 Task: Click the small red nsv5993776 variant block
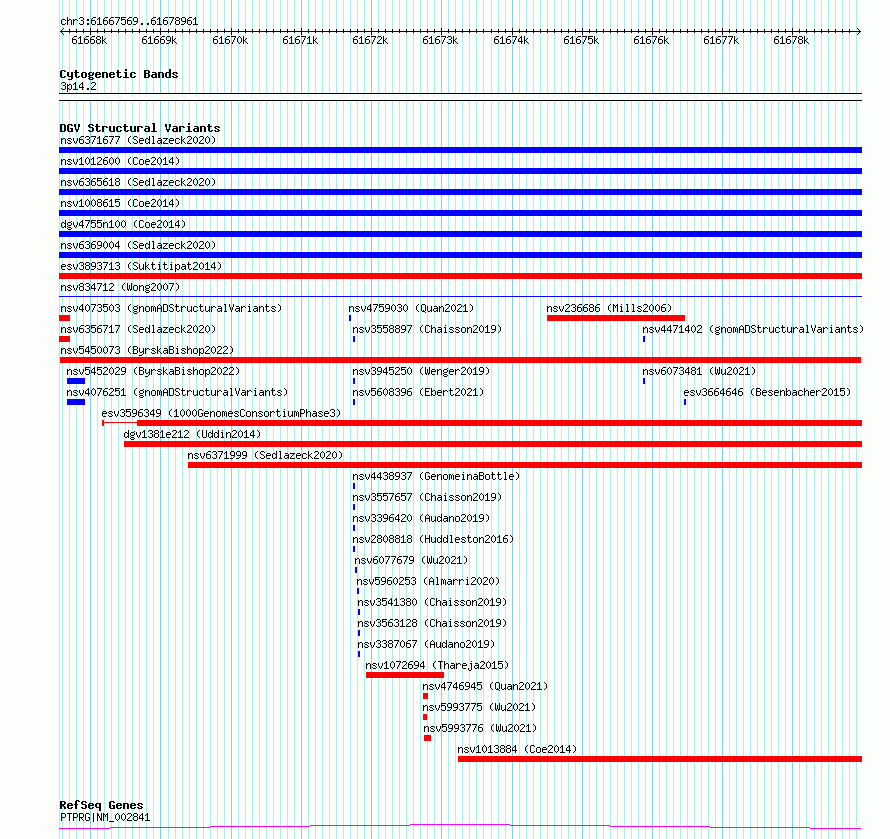427,738
